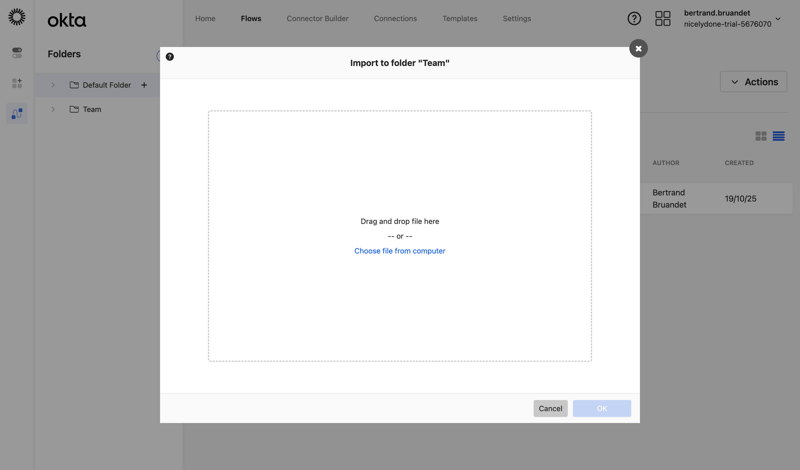Add subfolder with plus next to Default Folder
Image resolution: width=800 pixels, height=470 pixels.
144,85
